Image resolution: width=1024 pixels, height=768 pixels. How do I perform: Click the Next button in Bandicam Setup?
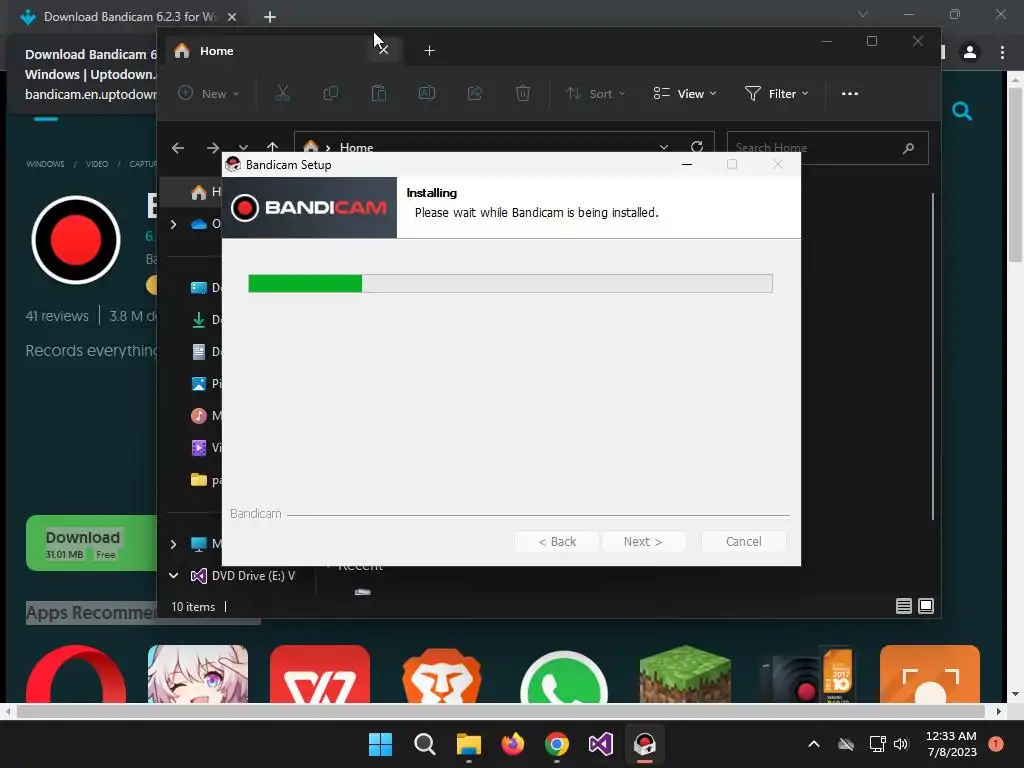643,541
